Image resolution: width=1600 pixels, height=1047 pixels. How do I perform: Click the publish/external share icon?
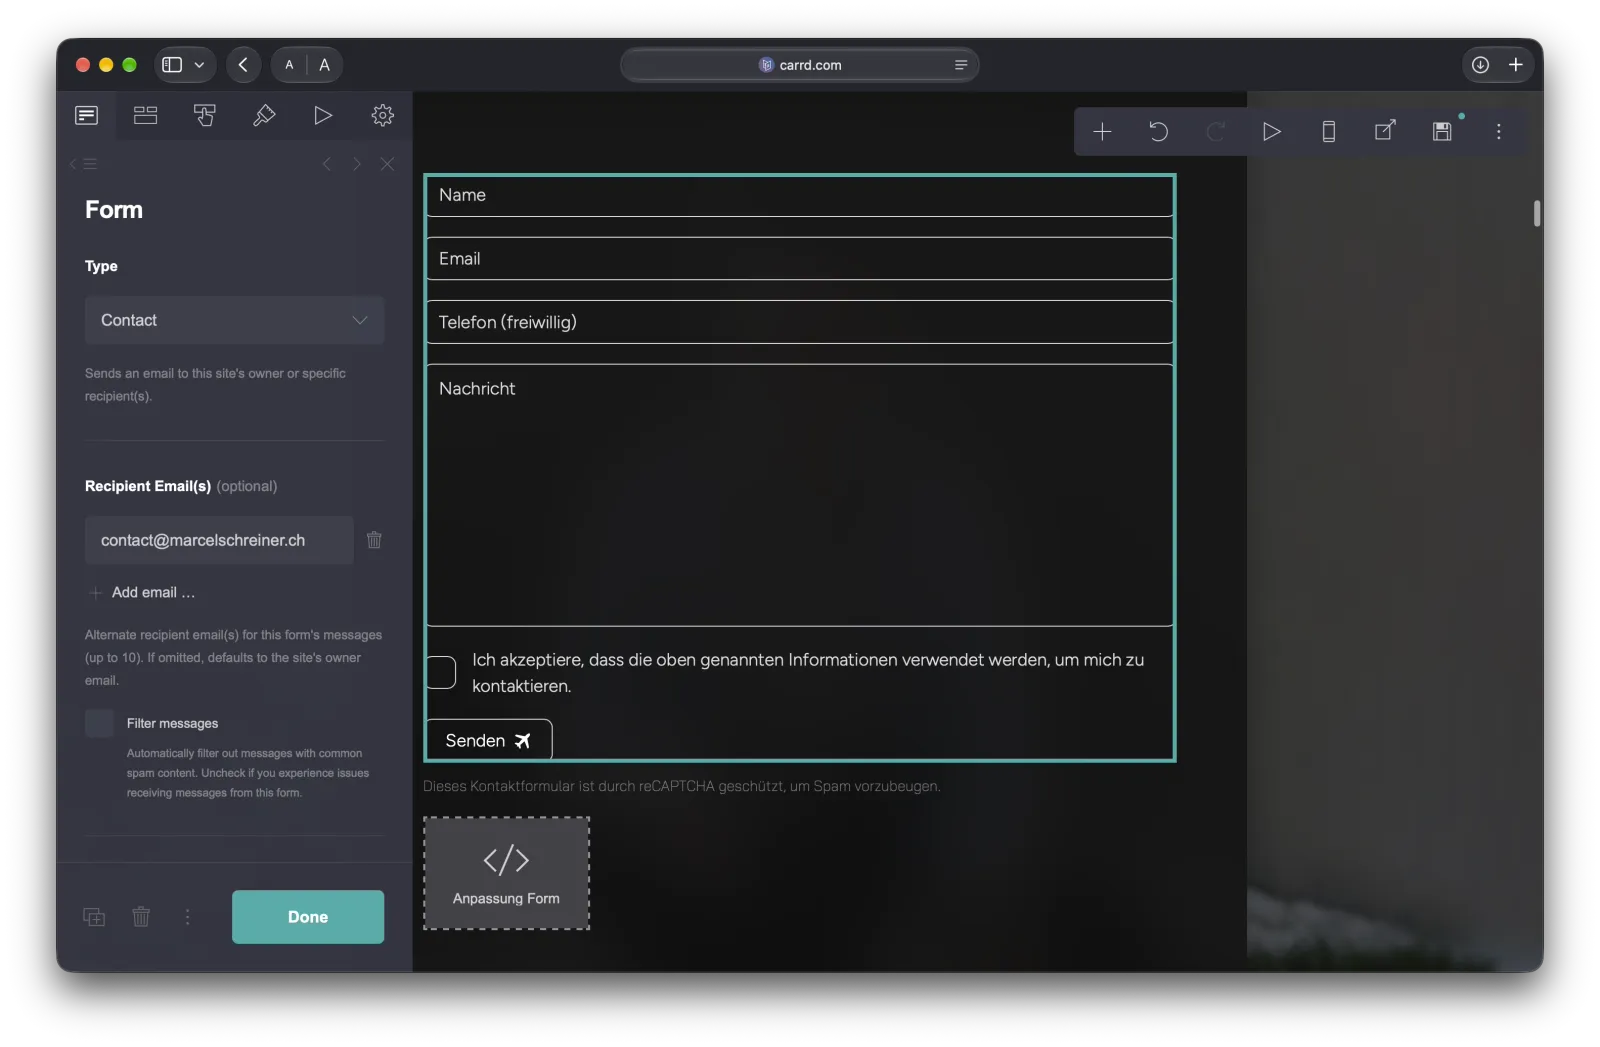1385,131
